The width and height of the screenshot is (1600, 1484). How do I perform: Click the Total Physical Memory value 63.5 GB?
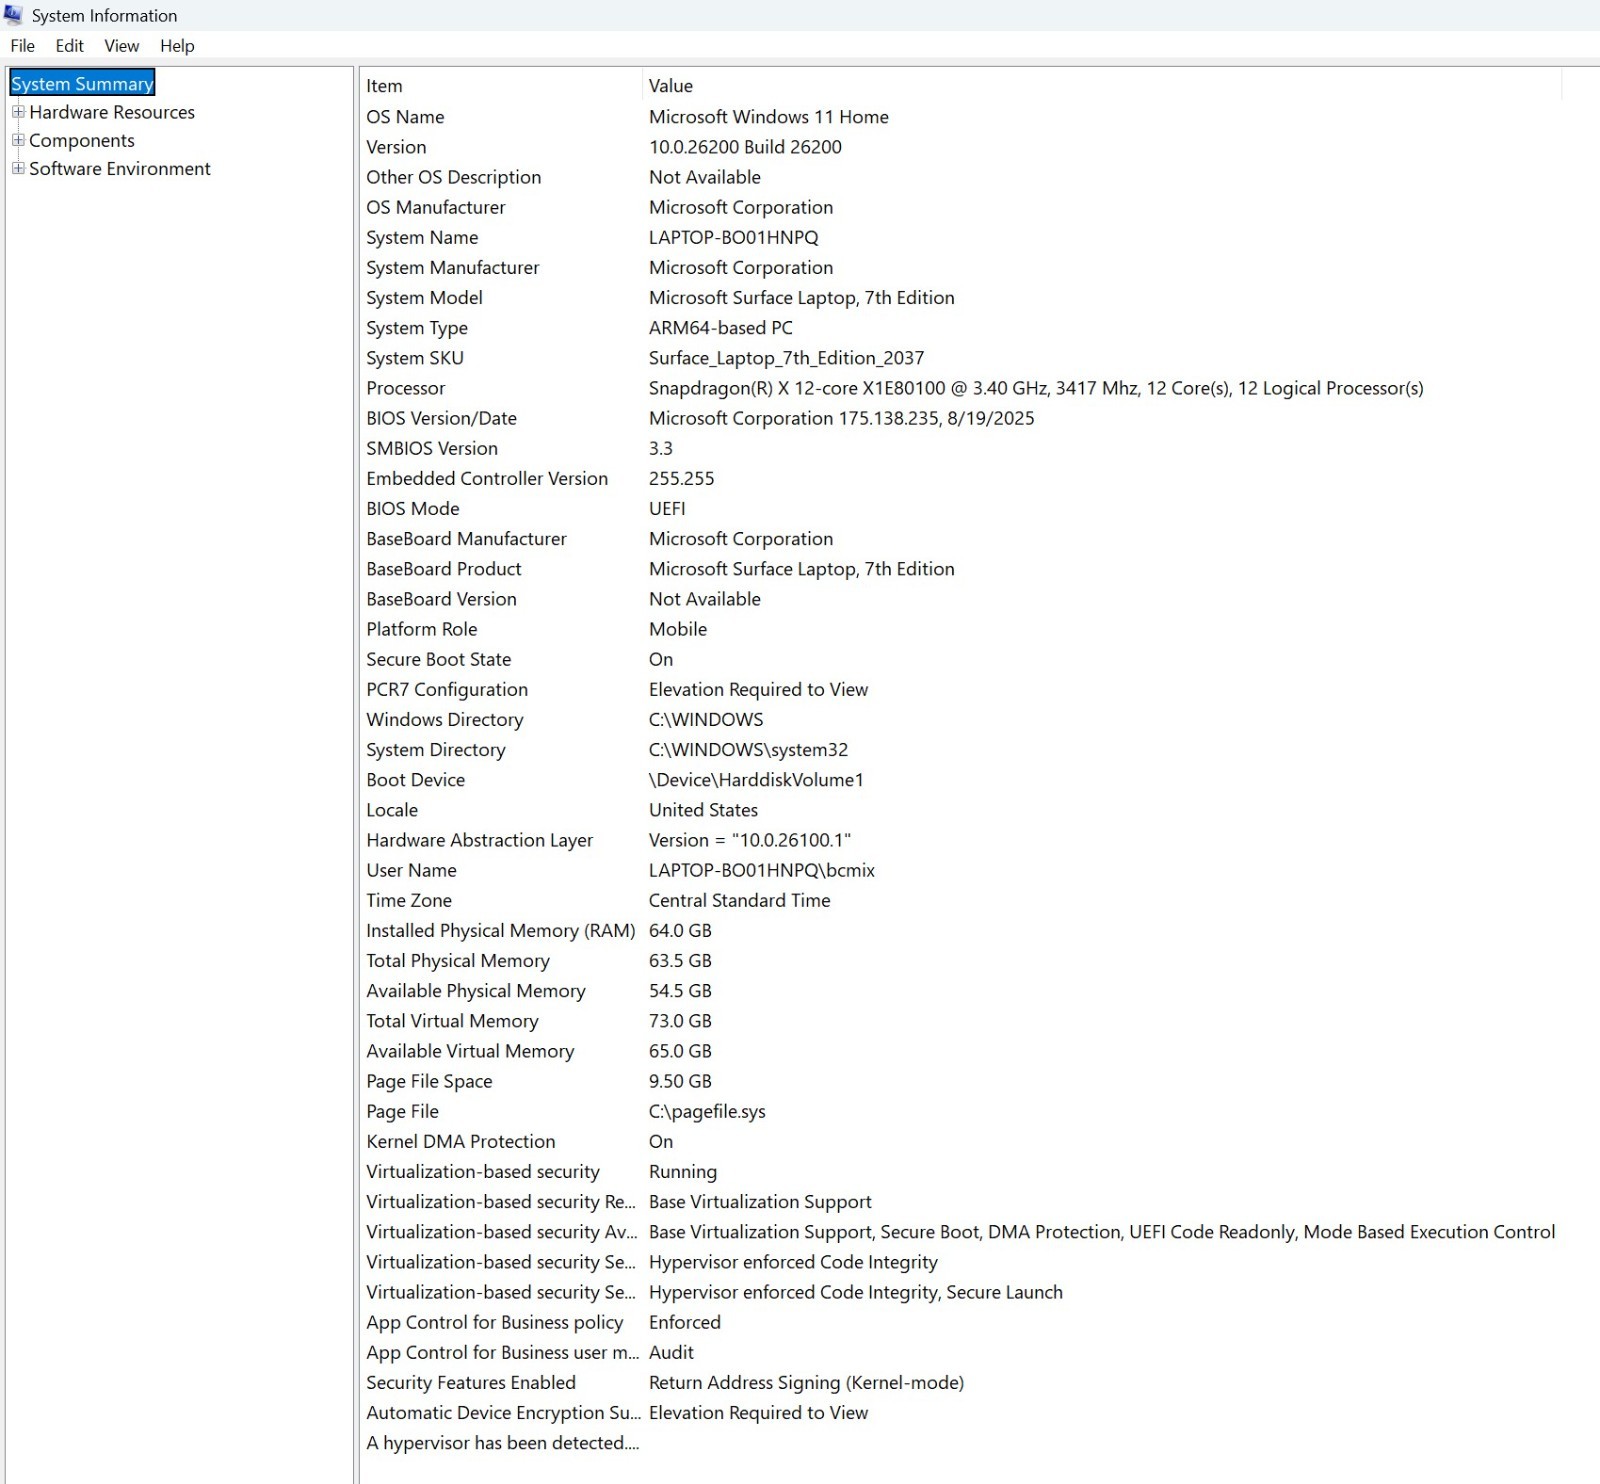click(680, 961)
